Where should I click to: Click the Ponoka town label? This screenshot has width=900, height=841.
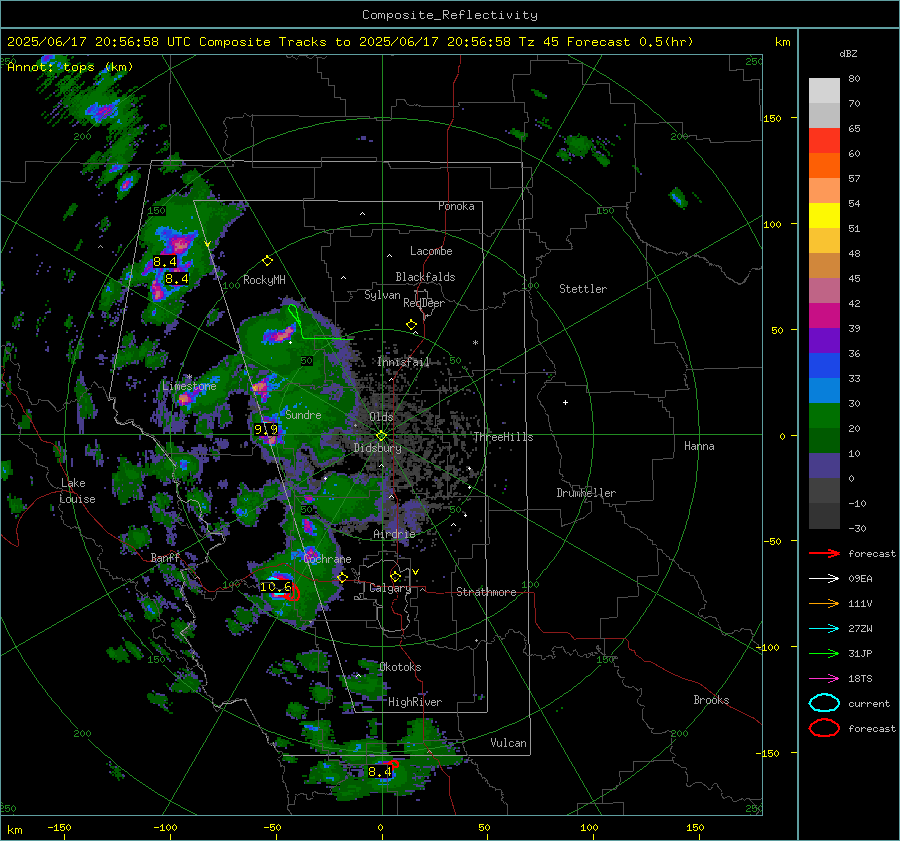[456, 206]
